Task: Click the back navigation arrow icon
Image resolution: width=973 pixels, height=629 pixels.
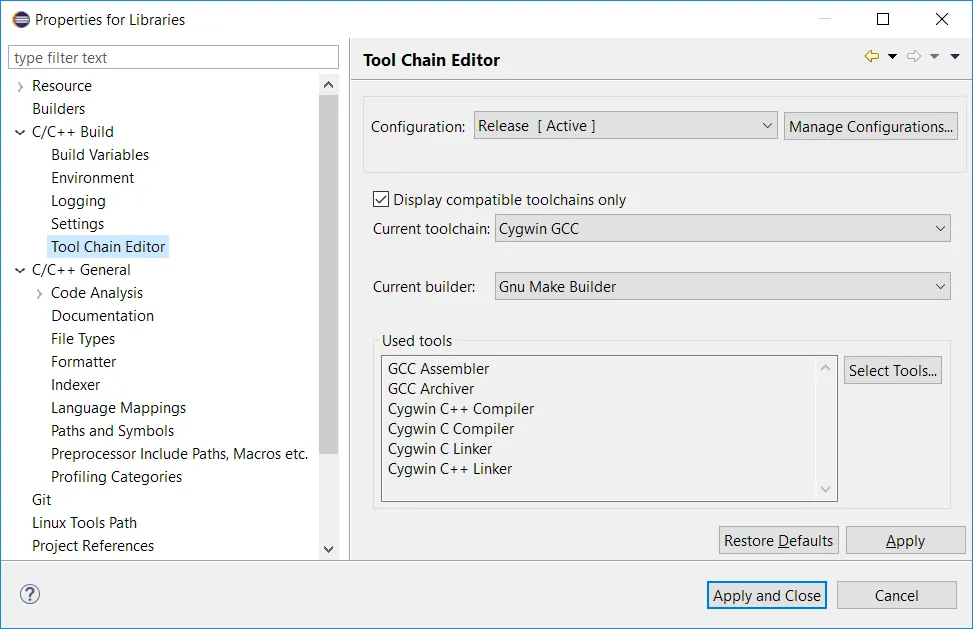Action: [872, 57]
